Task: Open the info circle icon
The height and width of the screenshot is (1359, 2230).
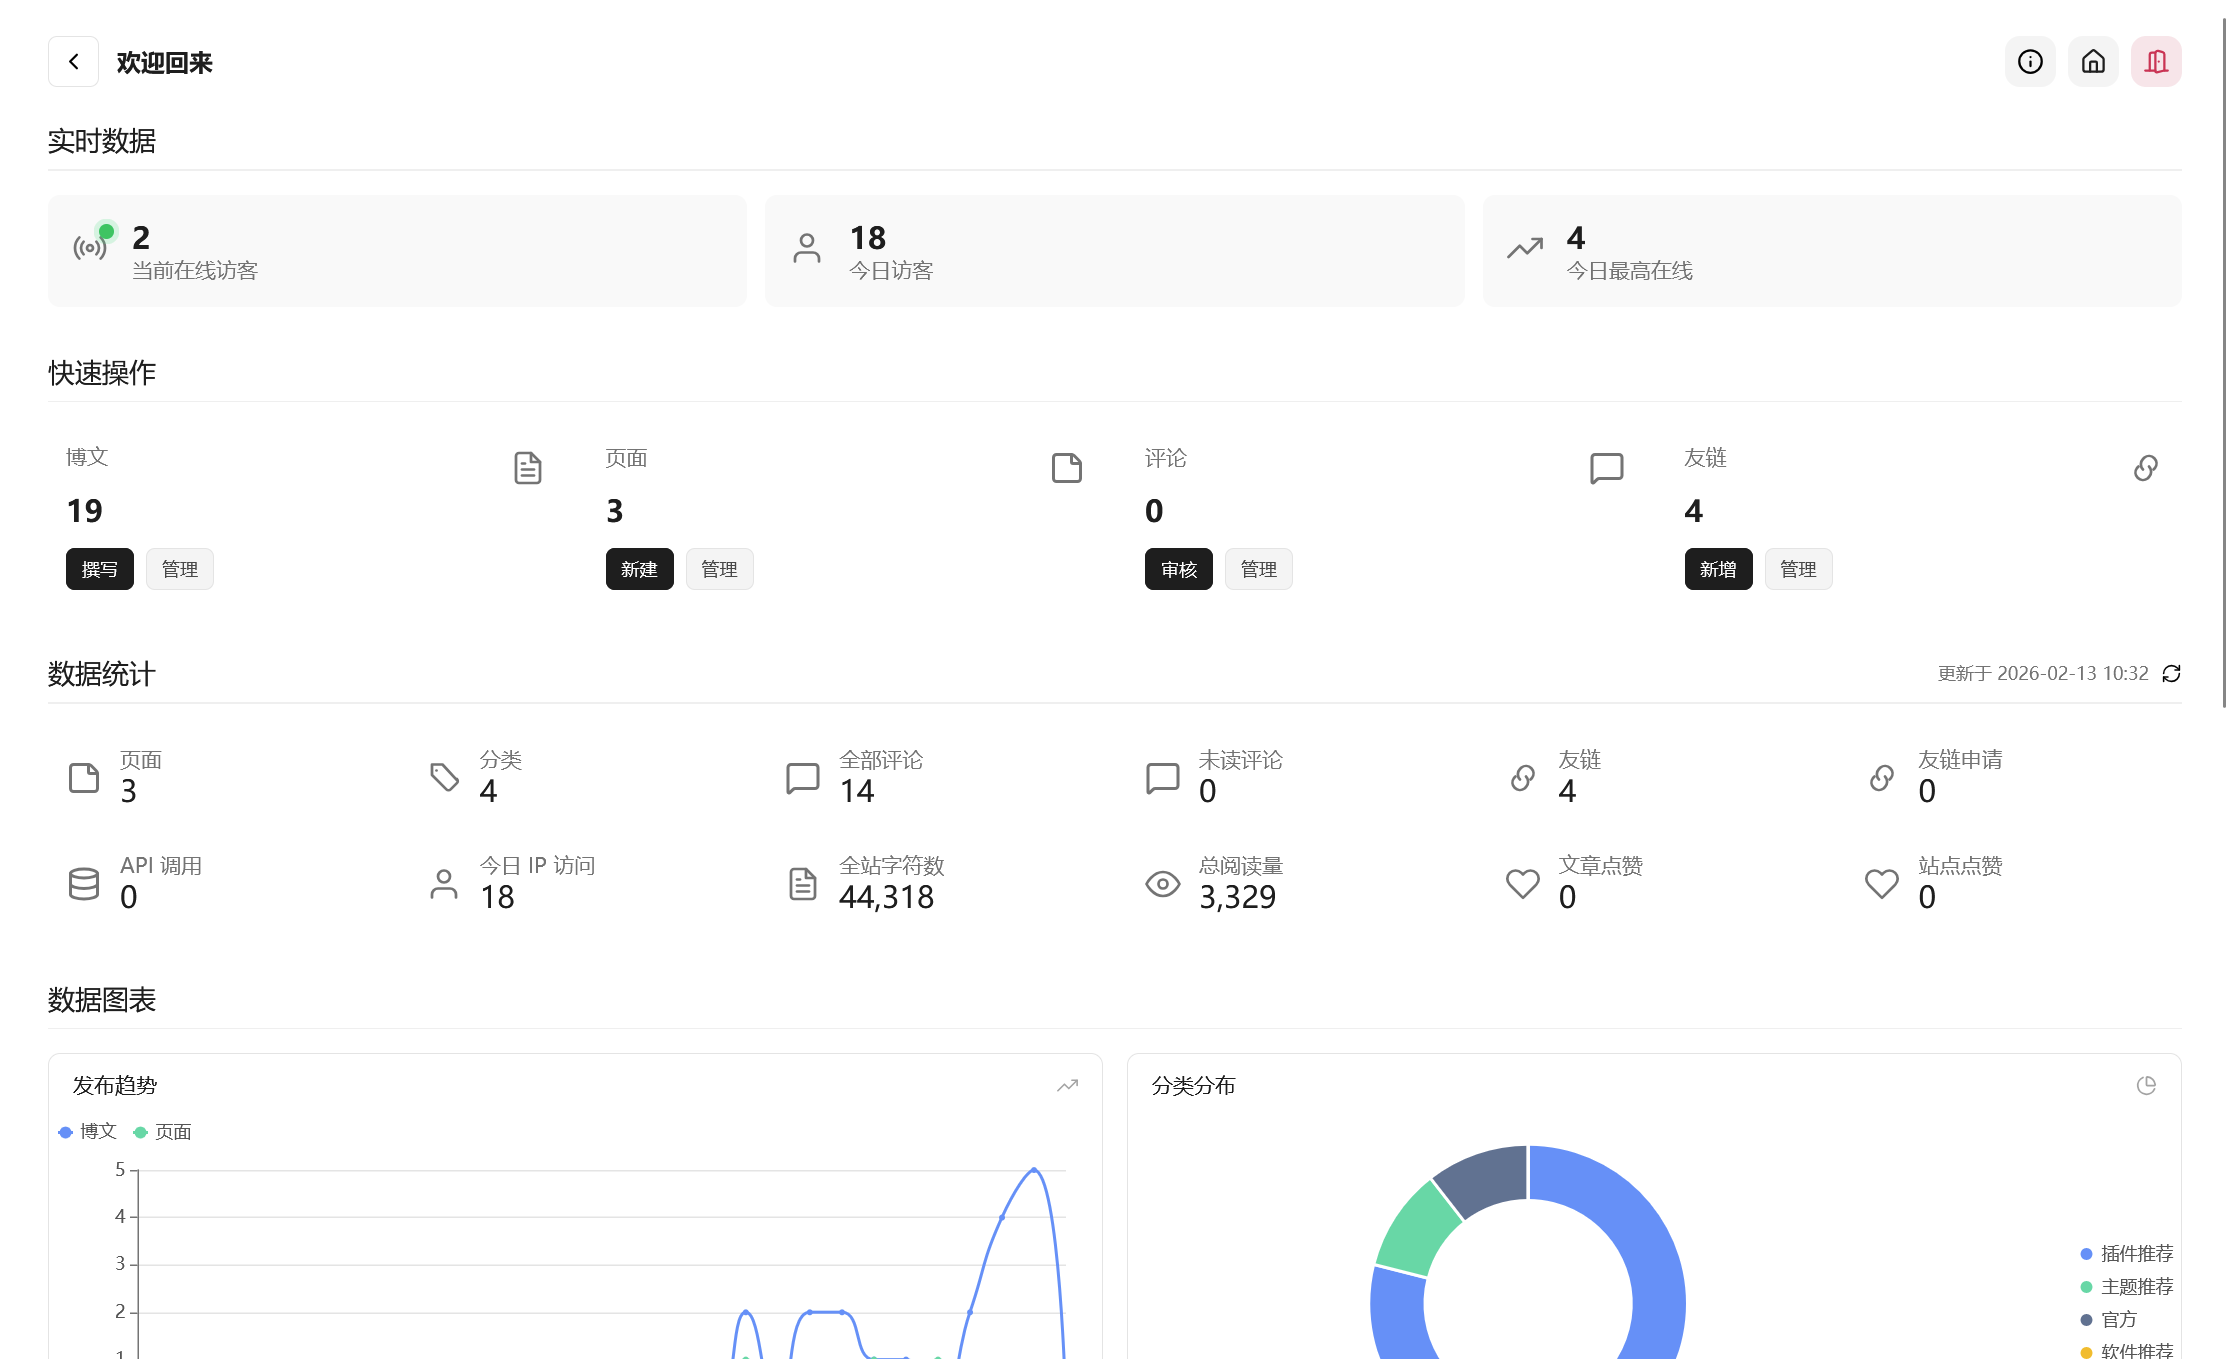Action: [x=2030, y=62]
